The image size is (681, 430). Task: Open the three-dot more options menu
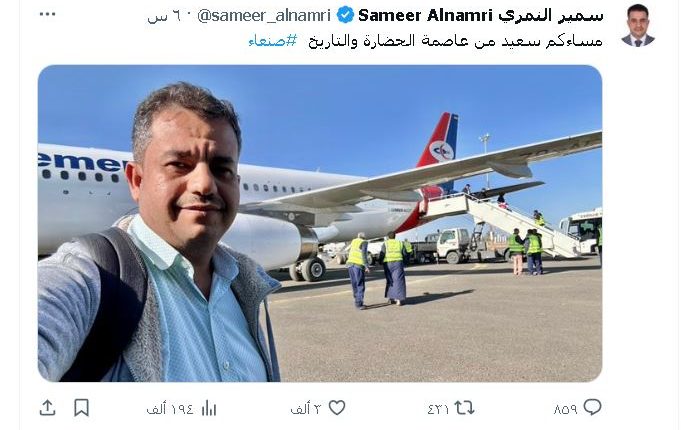point(47,14)
